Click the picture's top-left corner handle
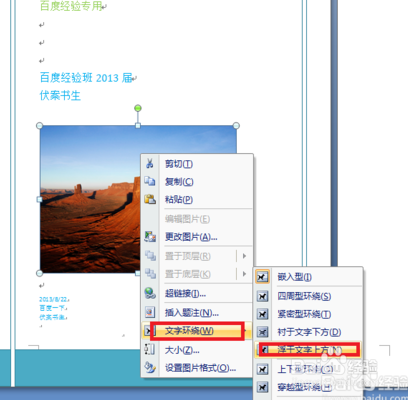Viewport: 408px width, 400px height. tap(39, 126)
